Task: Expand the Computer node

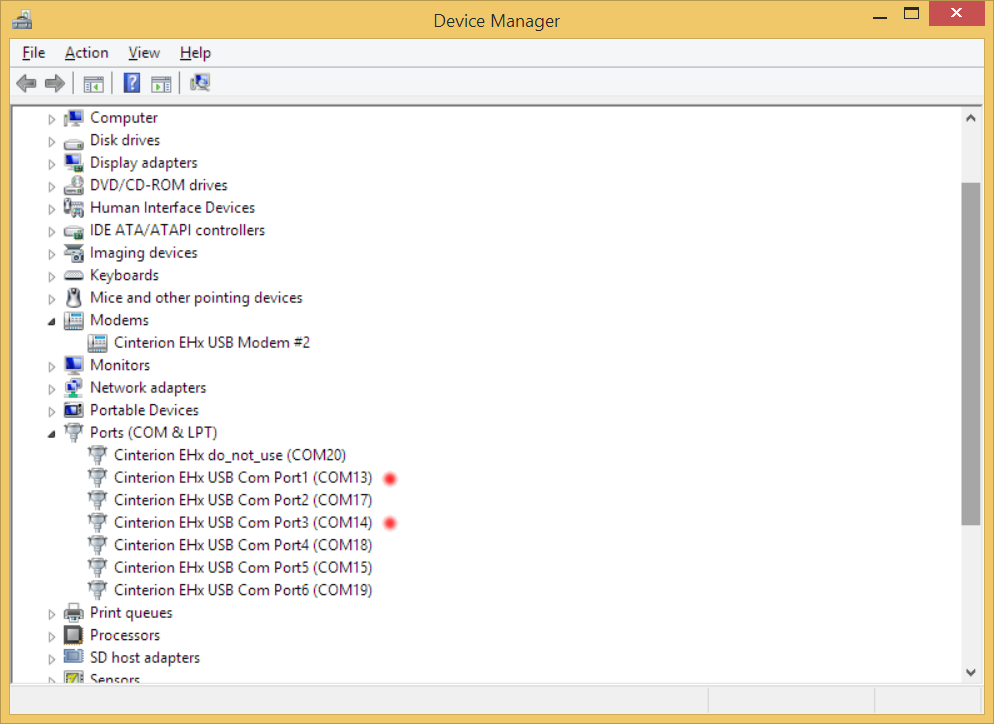Action: (51, 119)
